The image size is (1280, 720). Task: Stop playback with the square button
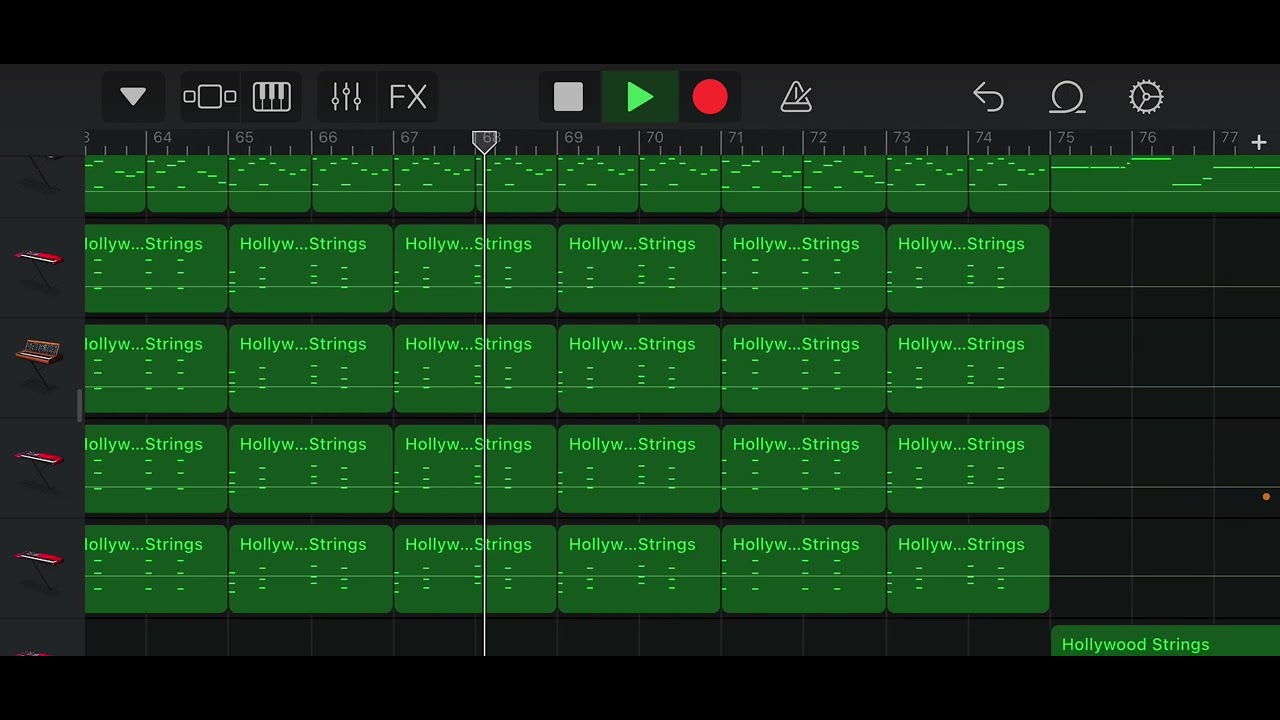click(x=568, y=97)
